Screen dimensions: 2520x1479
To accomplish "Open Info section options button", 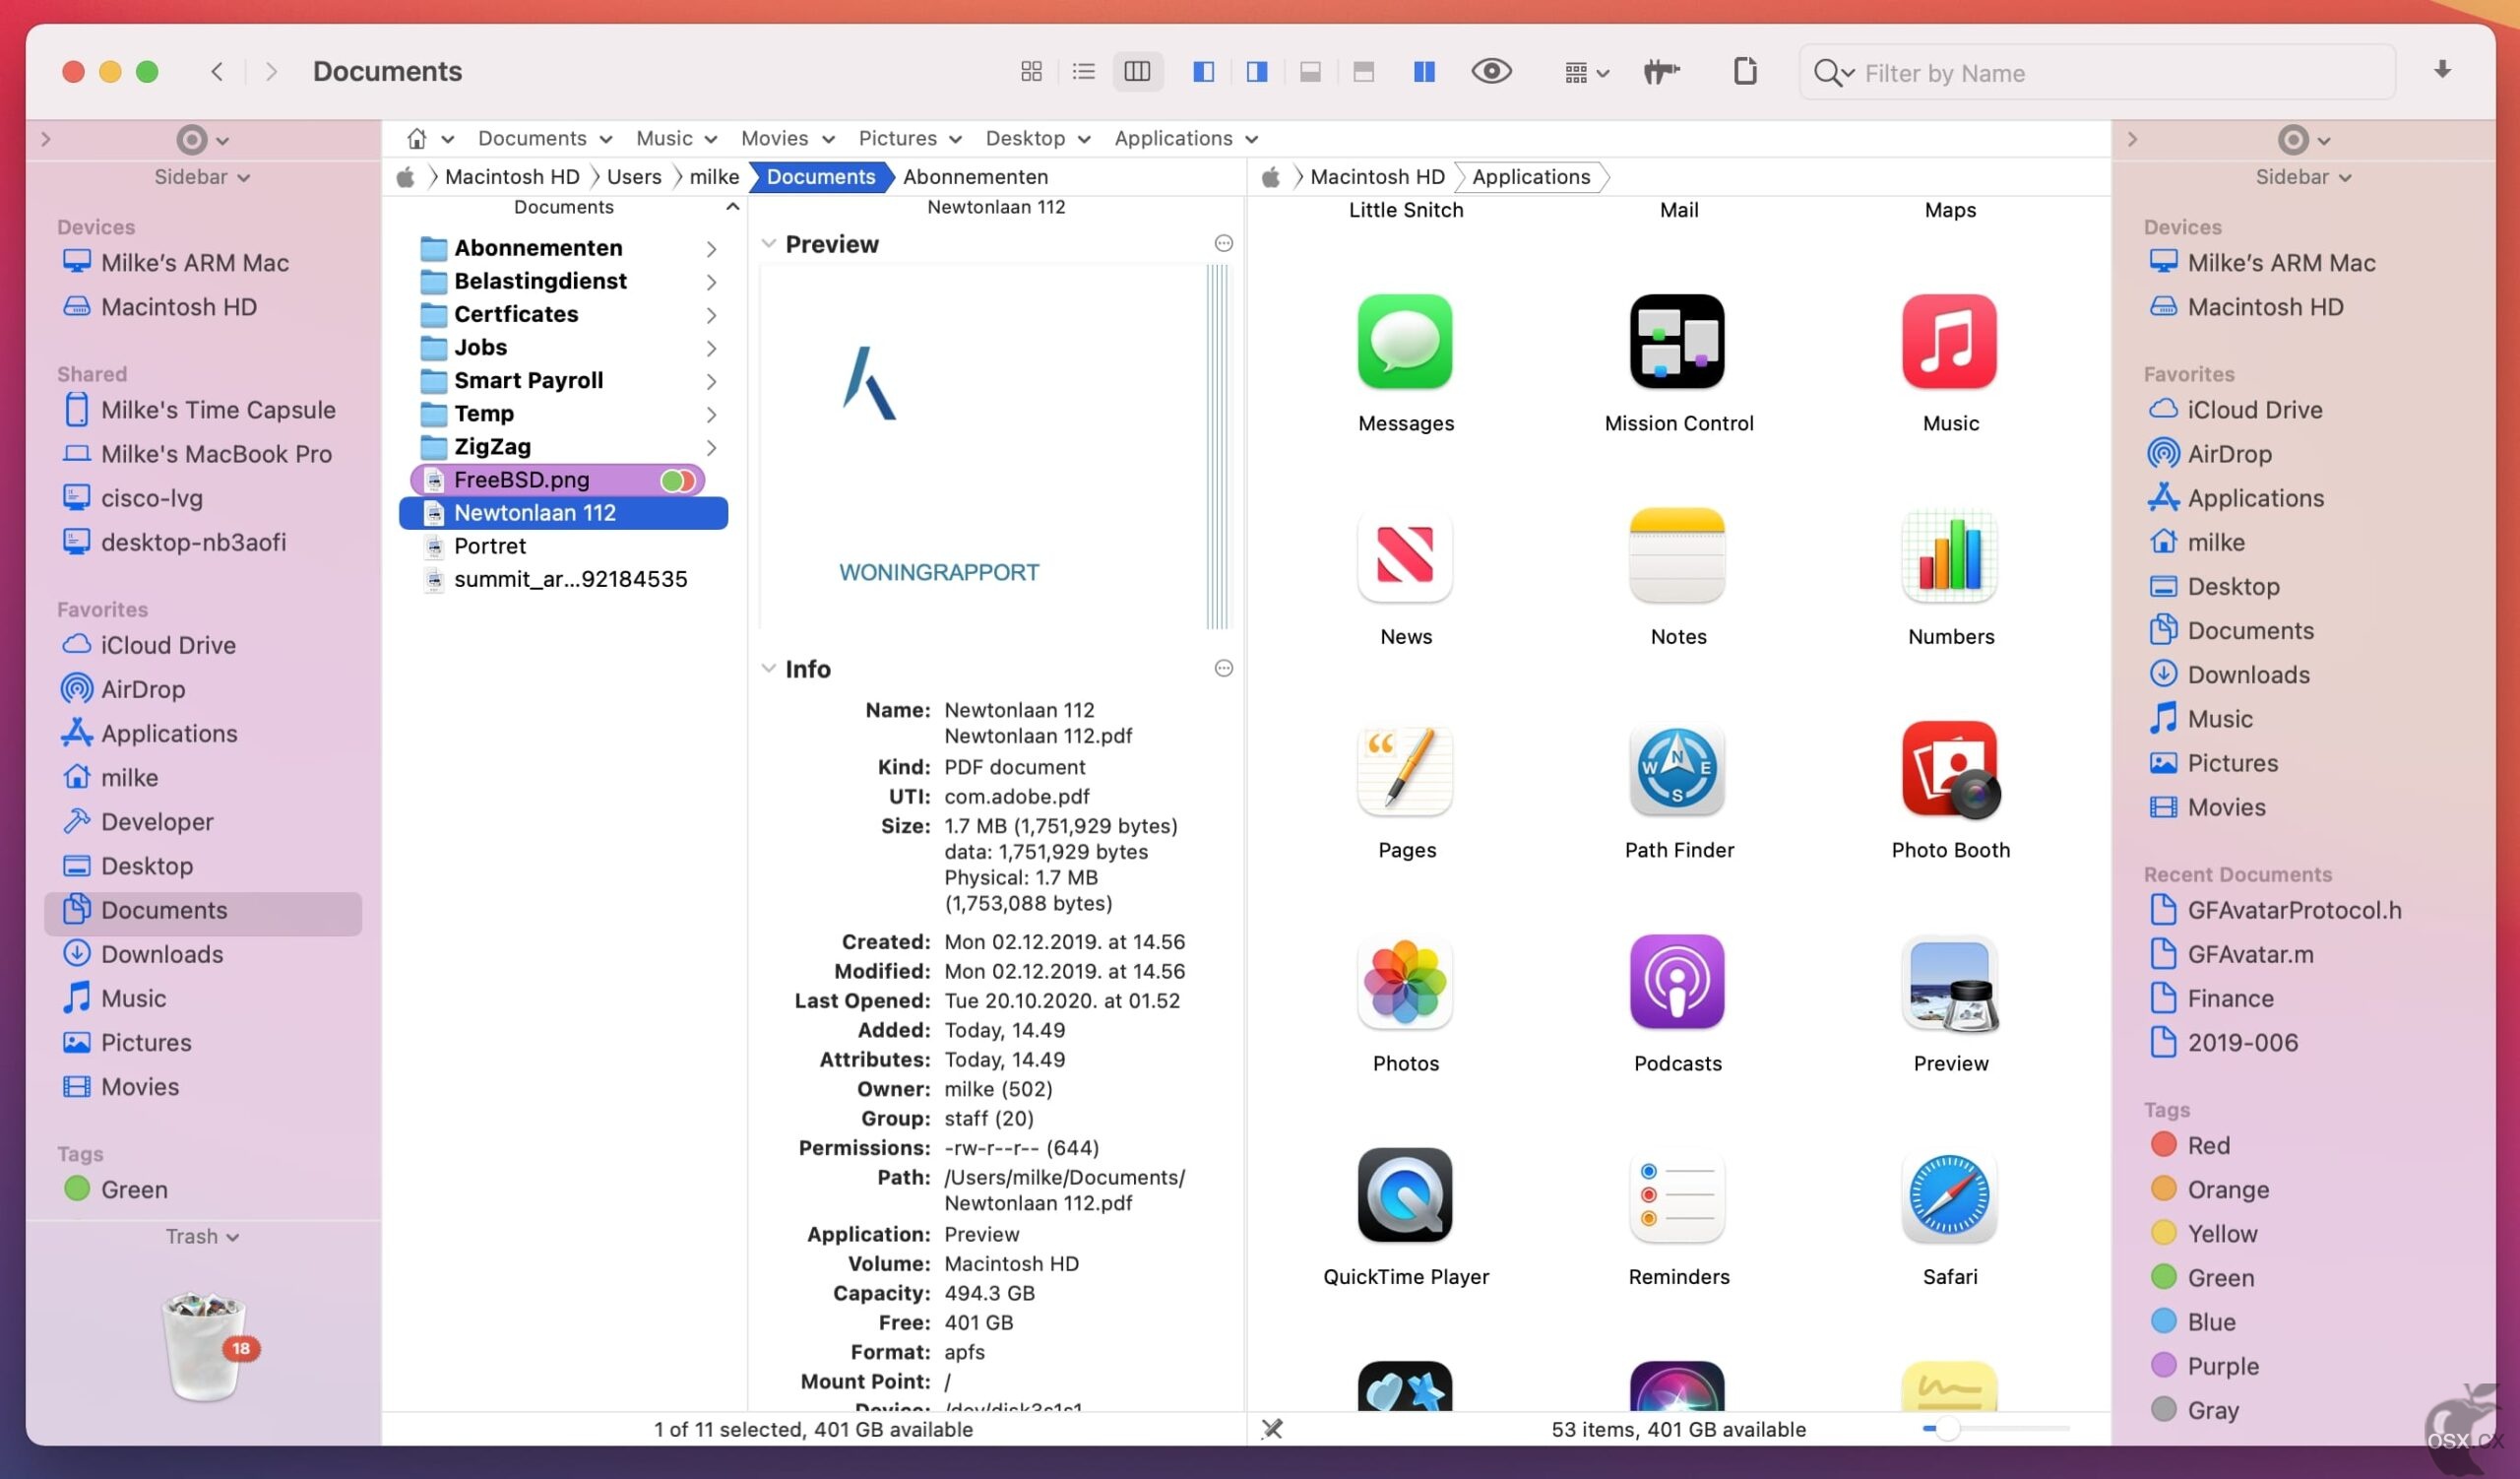I will pos(1223,668).
